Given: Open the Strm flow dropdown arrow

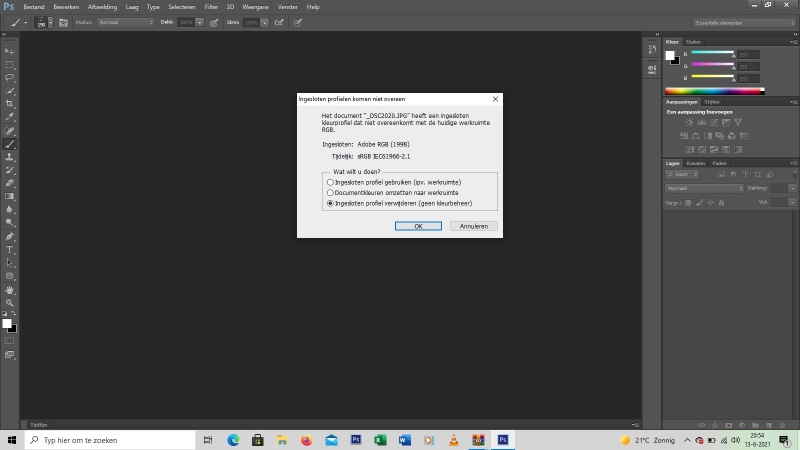Looking at the screenshot, I should [264, 22].
